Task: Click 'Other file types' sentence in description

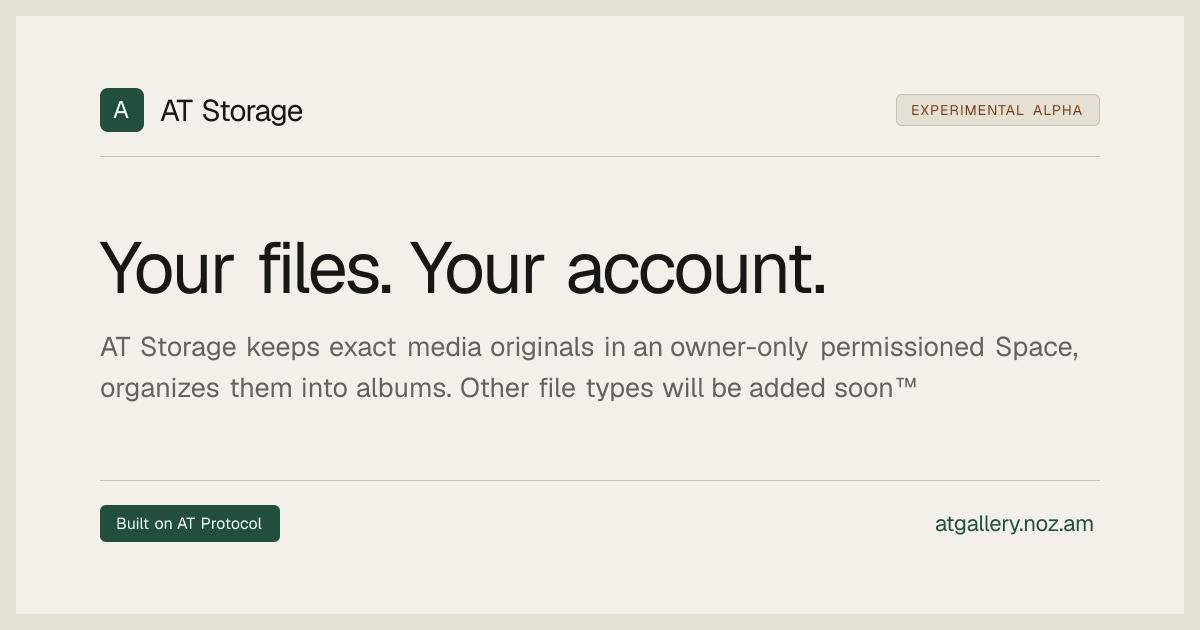Action: point(555,388)
